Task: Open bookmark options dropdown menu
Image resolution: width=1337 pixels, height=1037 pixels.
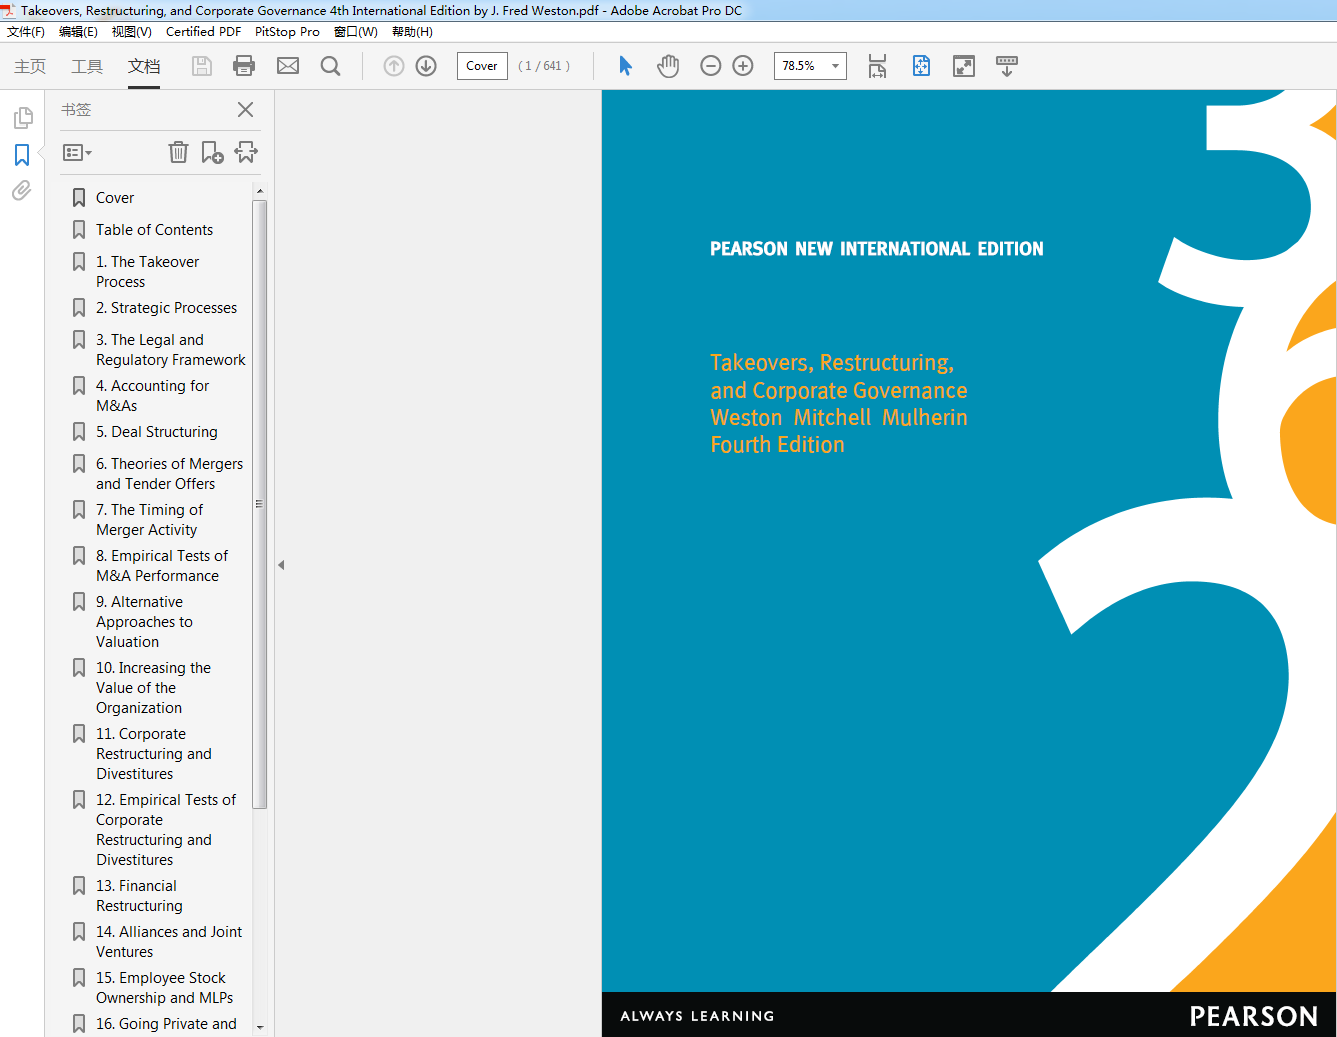Action: [77, 153]
